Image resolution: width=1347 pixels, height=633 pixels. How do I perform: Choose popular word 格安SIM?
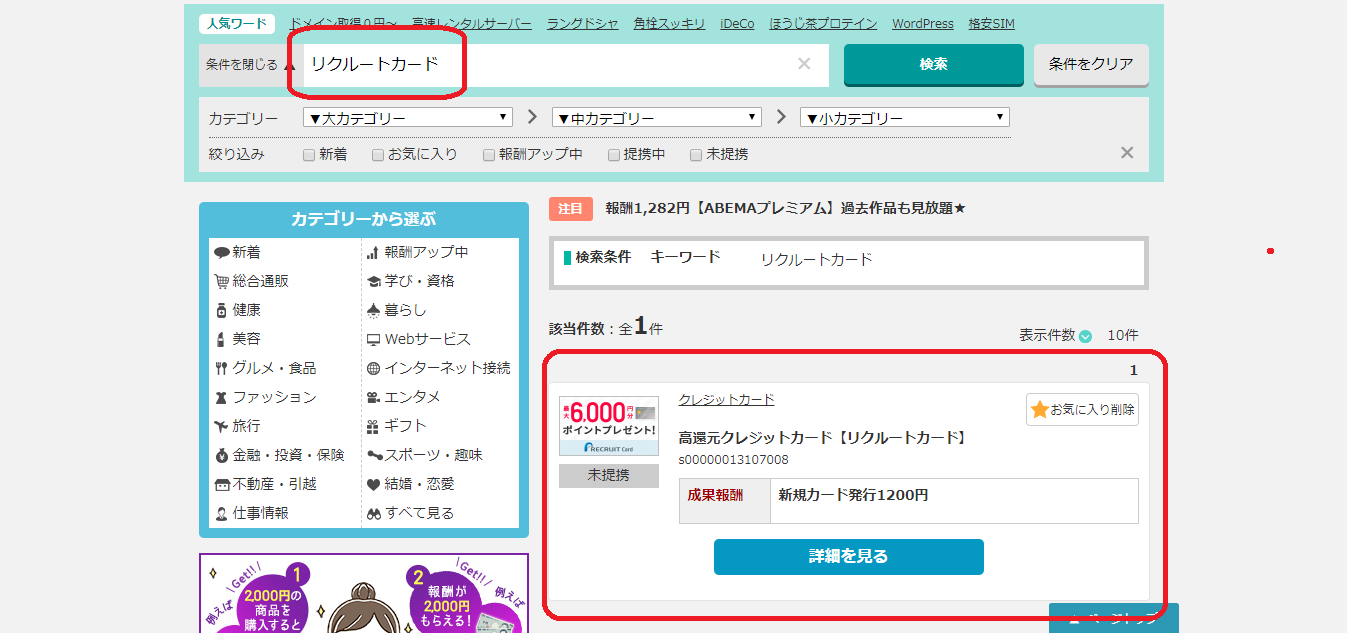coord(991,24)
